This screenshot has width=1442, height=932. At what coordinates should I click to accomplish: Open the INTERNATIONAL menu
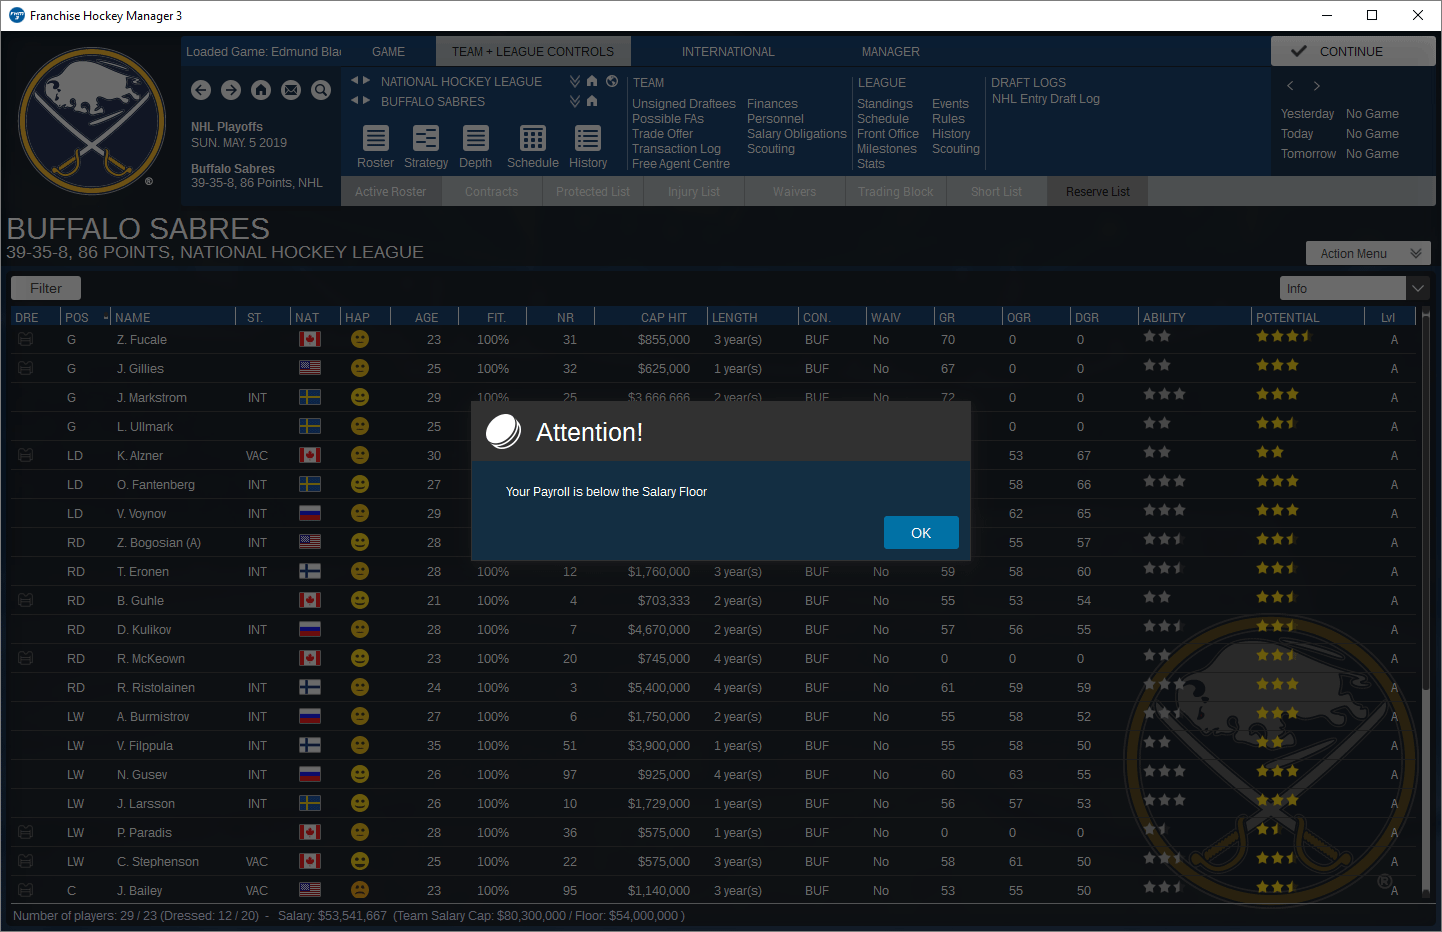728,52
